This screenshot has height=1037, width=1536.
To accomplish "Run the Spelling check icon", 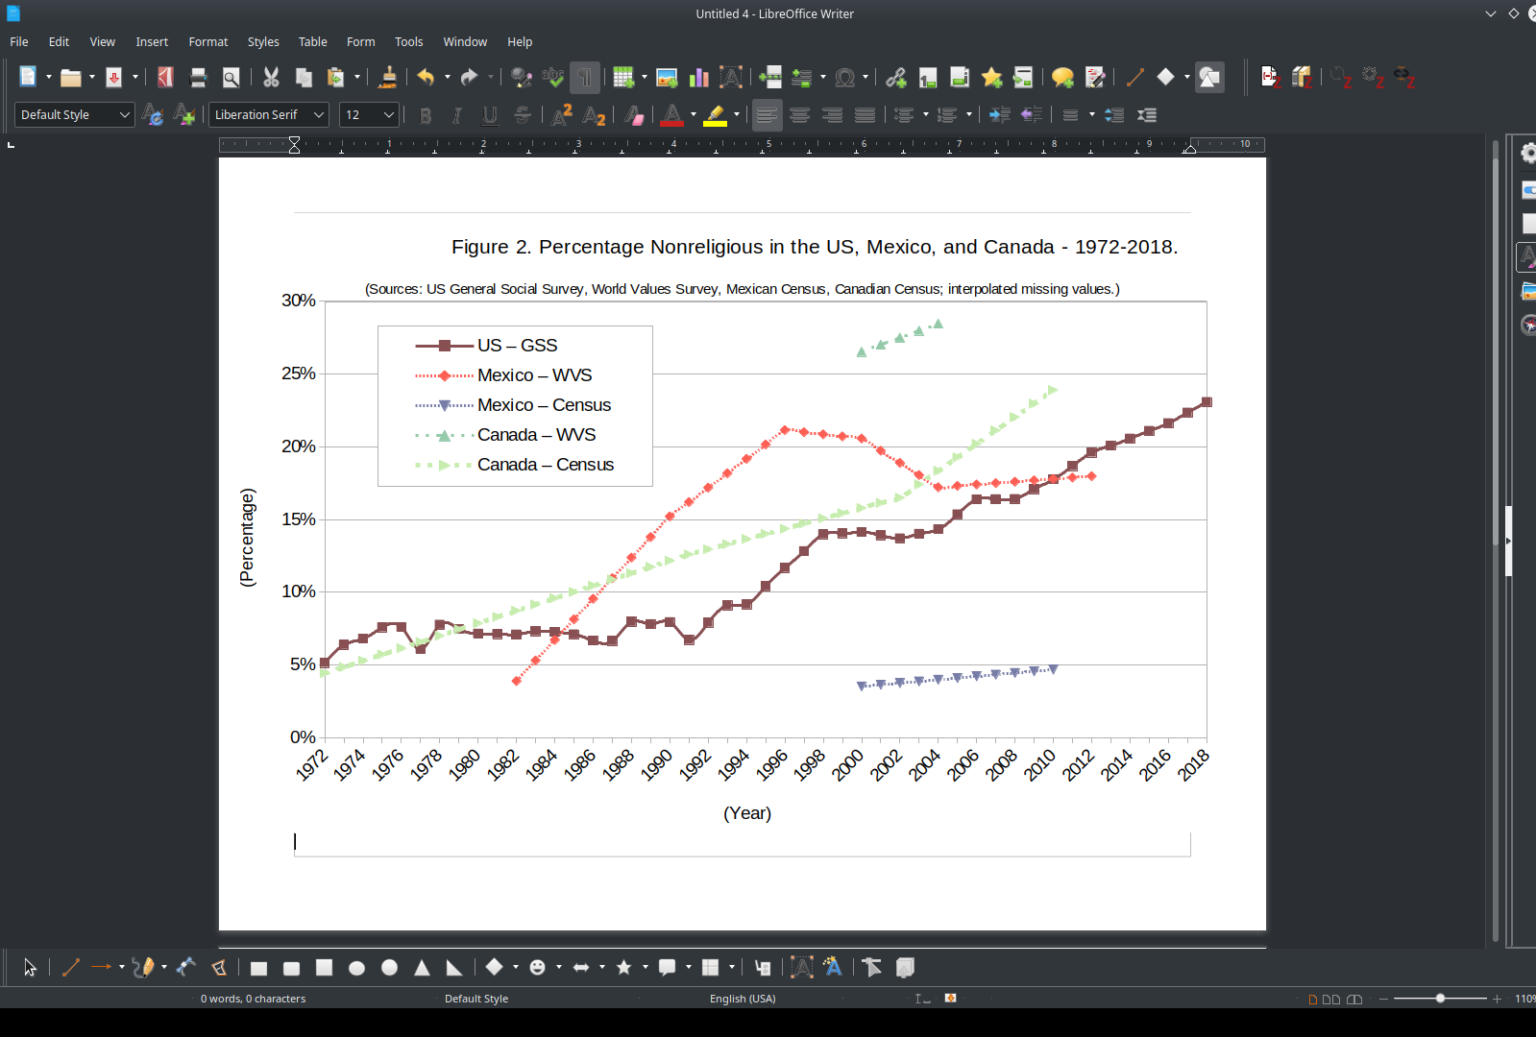I will click(x=553, y=77).
